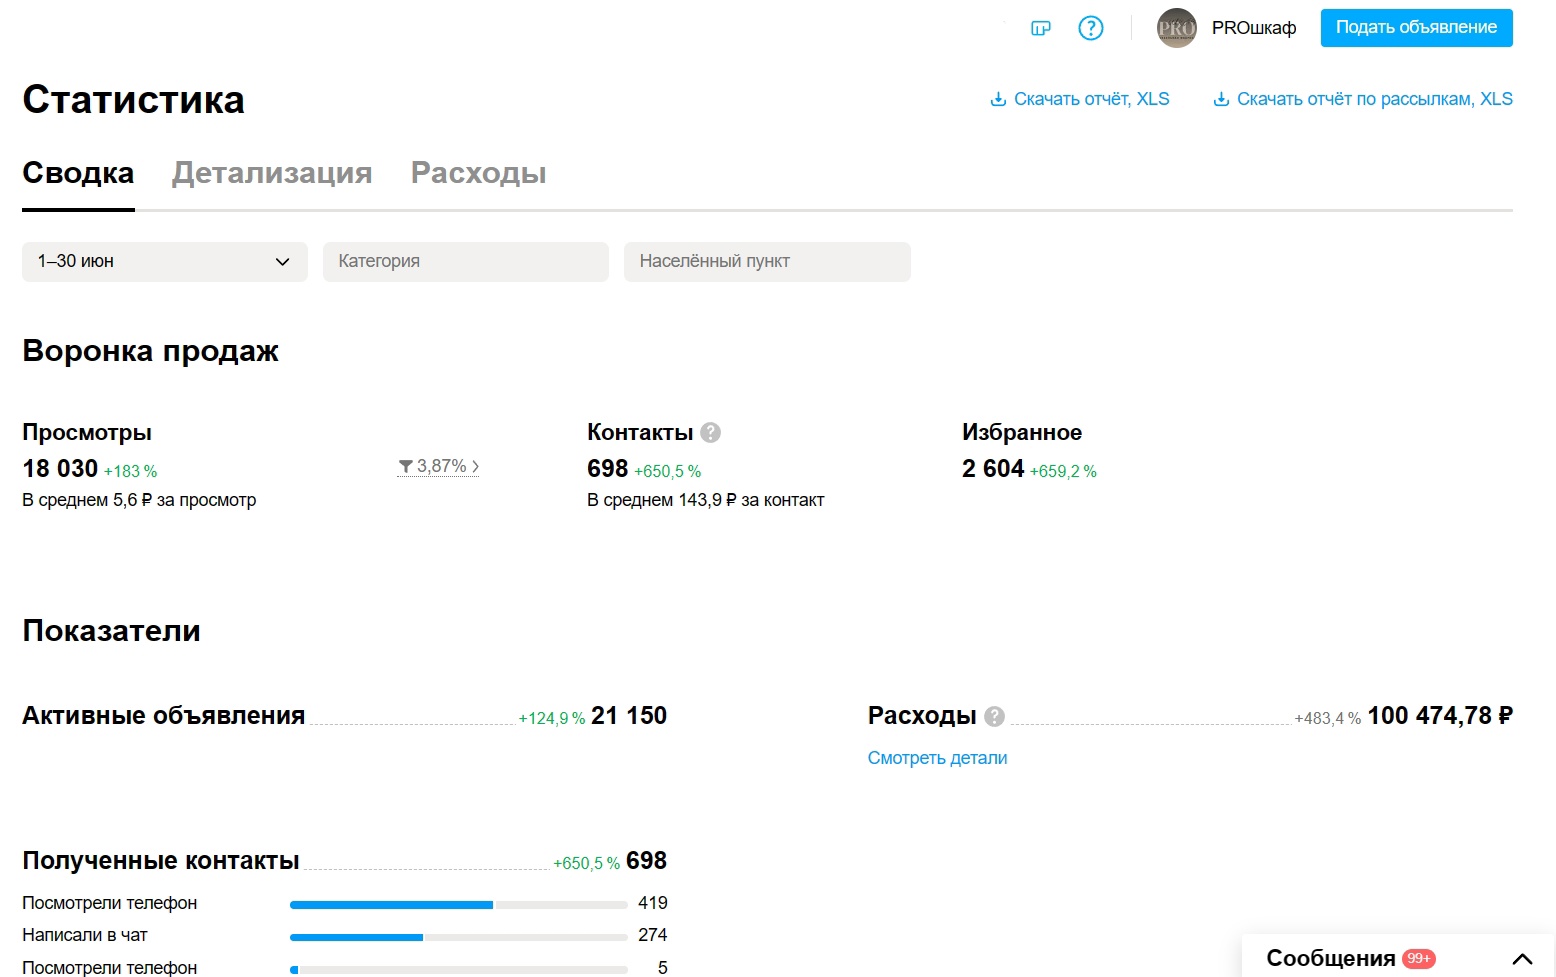
Task: Click download icon of Скачать отчёт, XLS
Action: (x=998, y=99)
